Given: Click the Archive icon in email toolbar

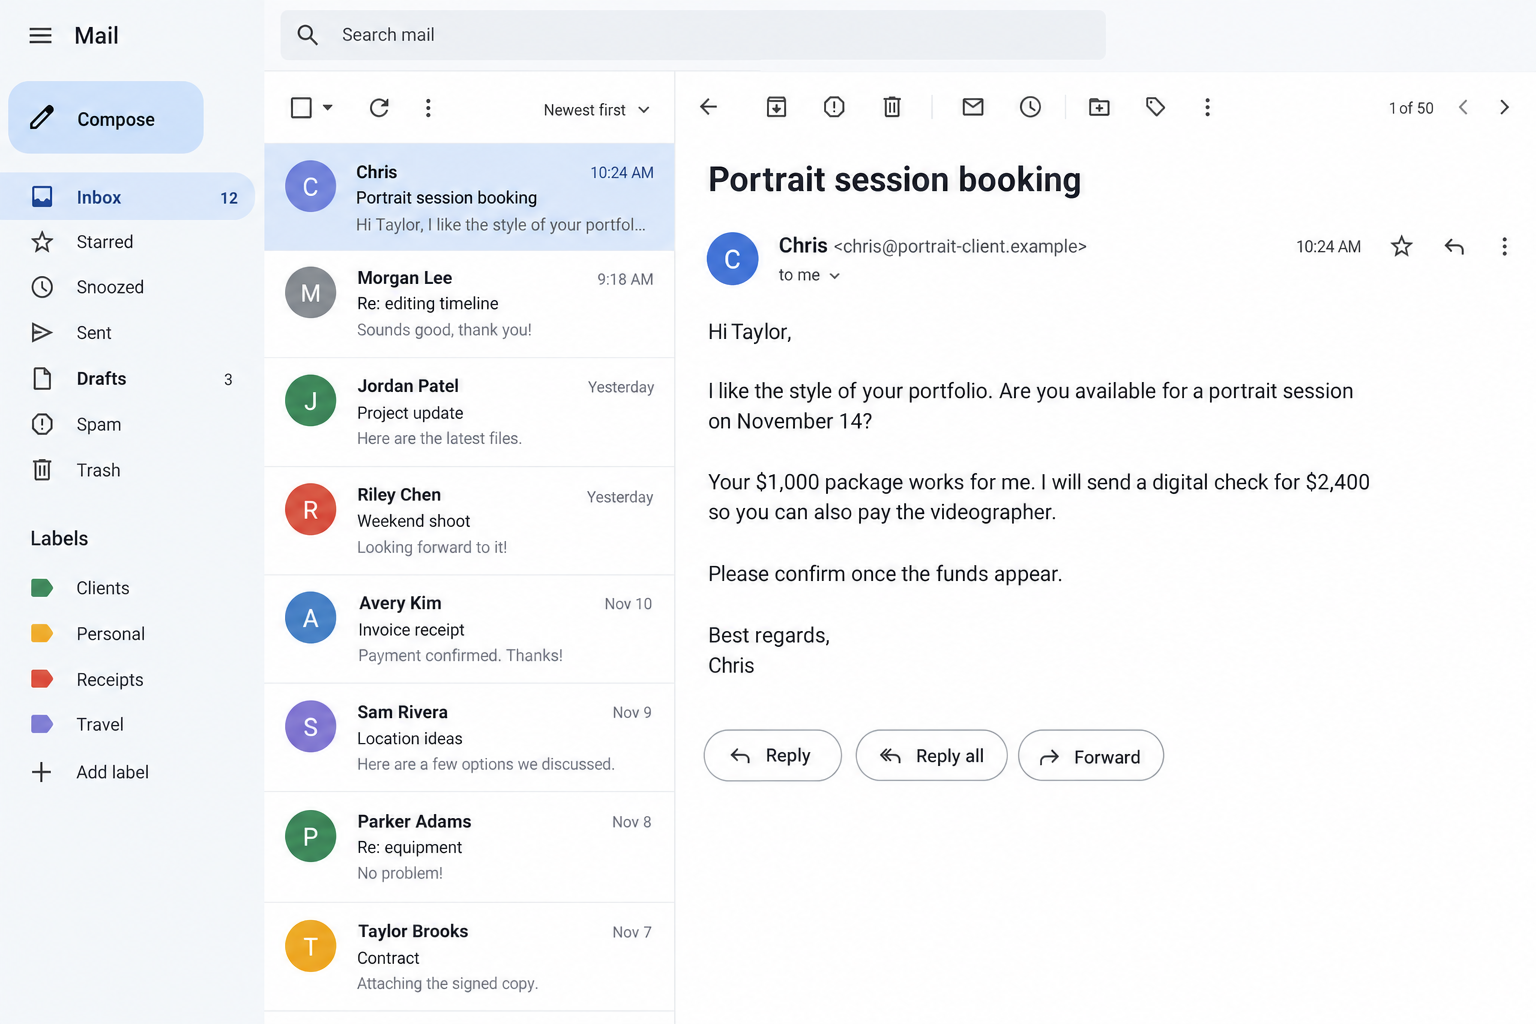Looking at the screenshot, I should [x=776, y=107].
